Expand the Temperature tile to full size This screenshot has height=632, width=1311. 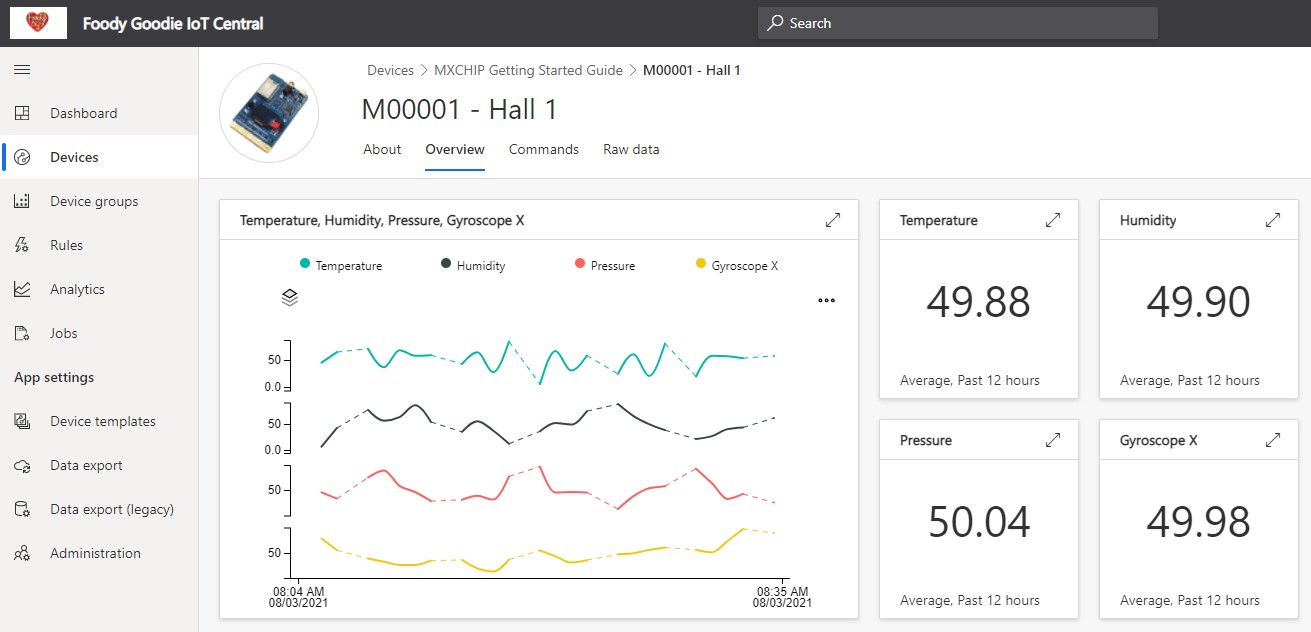[x=1053, y=220]
